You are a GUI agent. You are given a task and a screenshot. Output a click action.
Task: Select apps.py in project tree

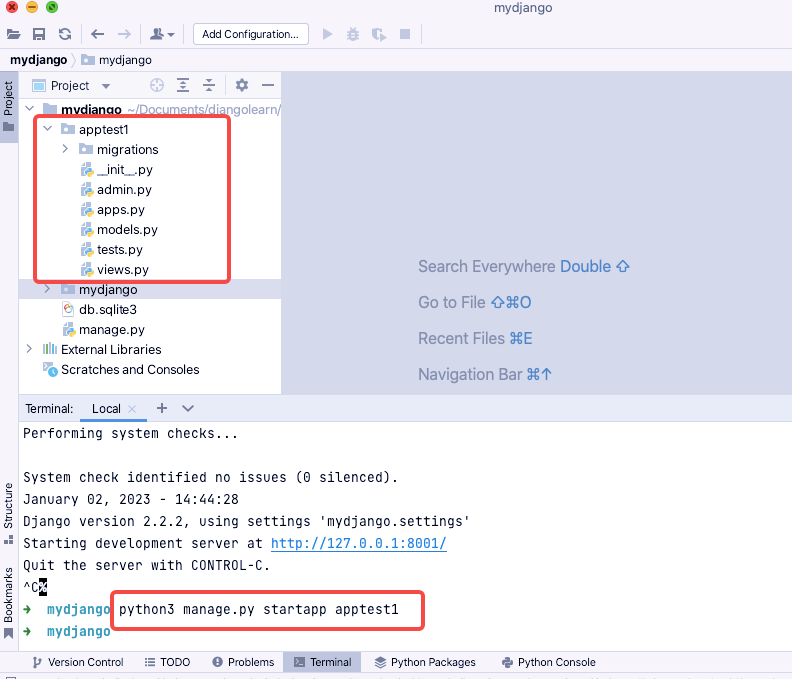[x=112, y=210]
